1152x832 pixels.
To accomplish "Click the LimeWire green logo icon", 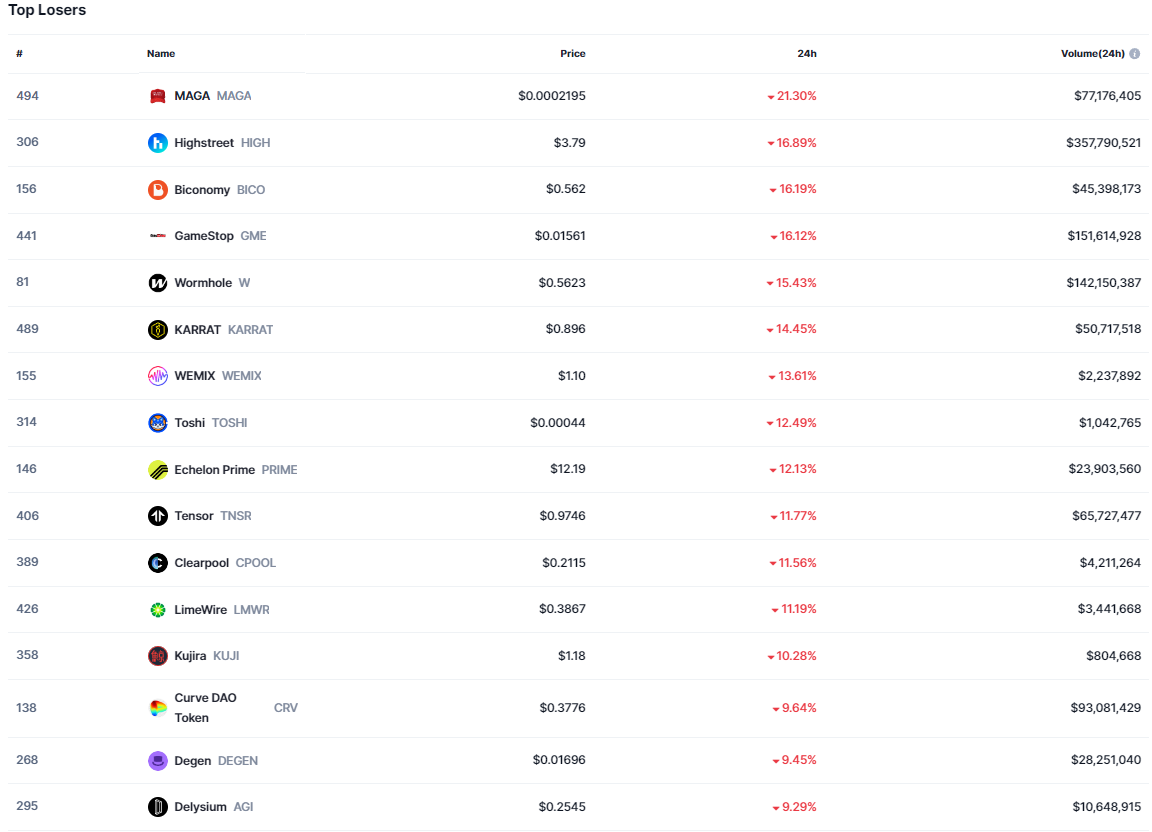I will pos(158,610).
